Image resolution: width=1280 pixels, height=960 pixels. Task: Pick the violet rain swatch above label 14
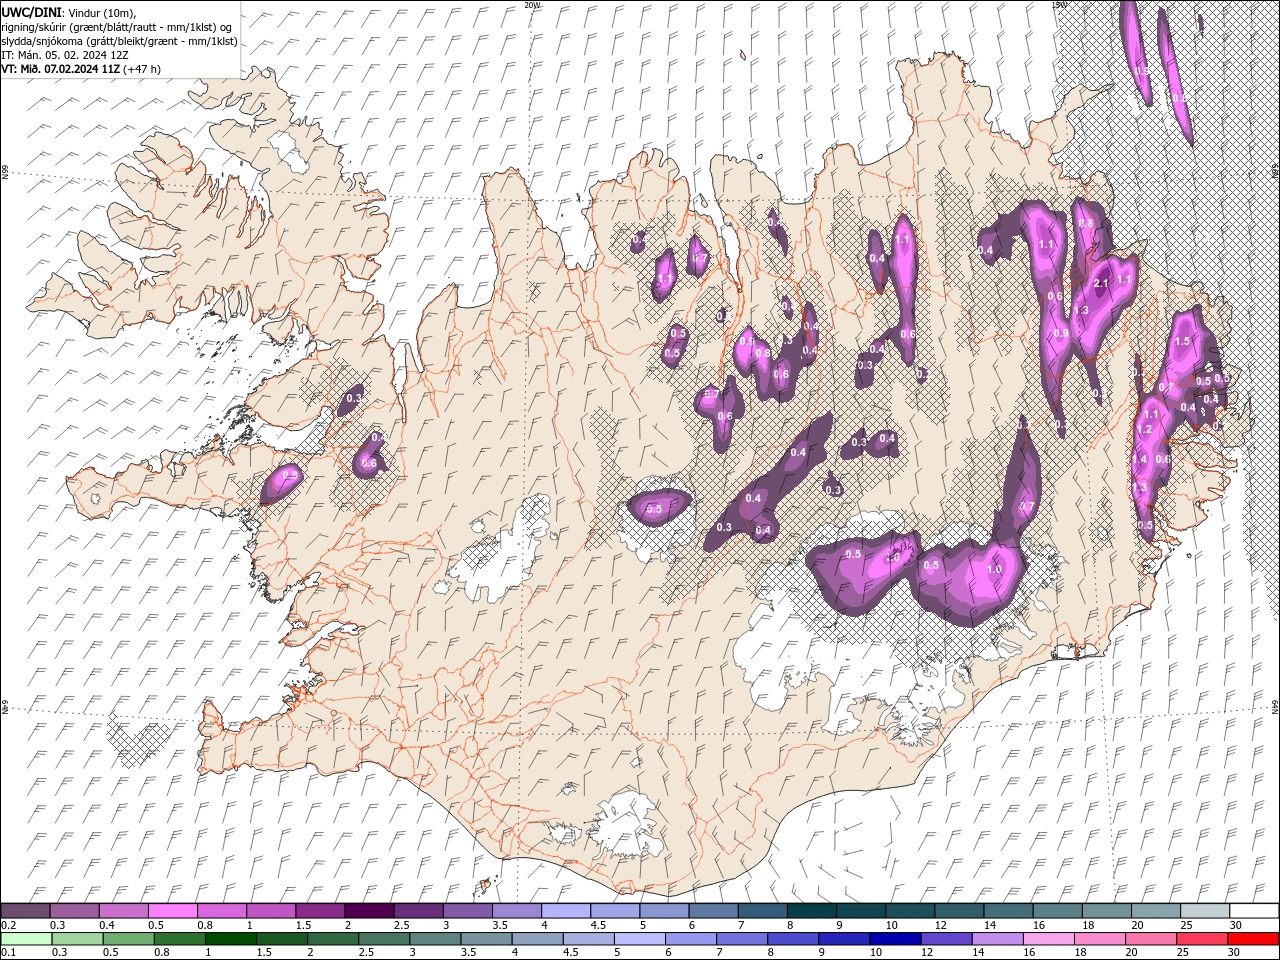(x=998, y=939)
